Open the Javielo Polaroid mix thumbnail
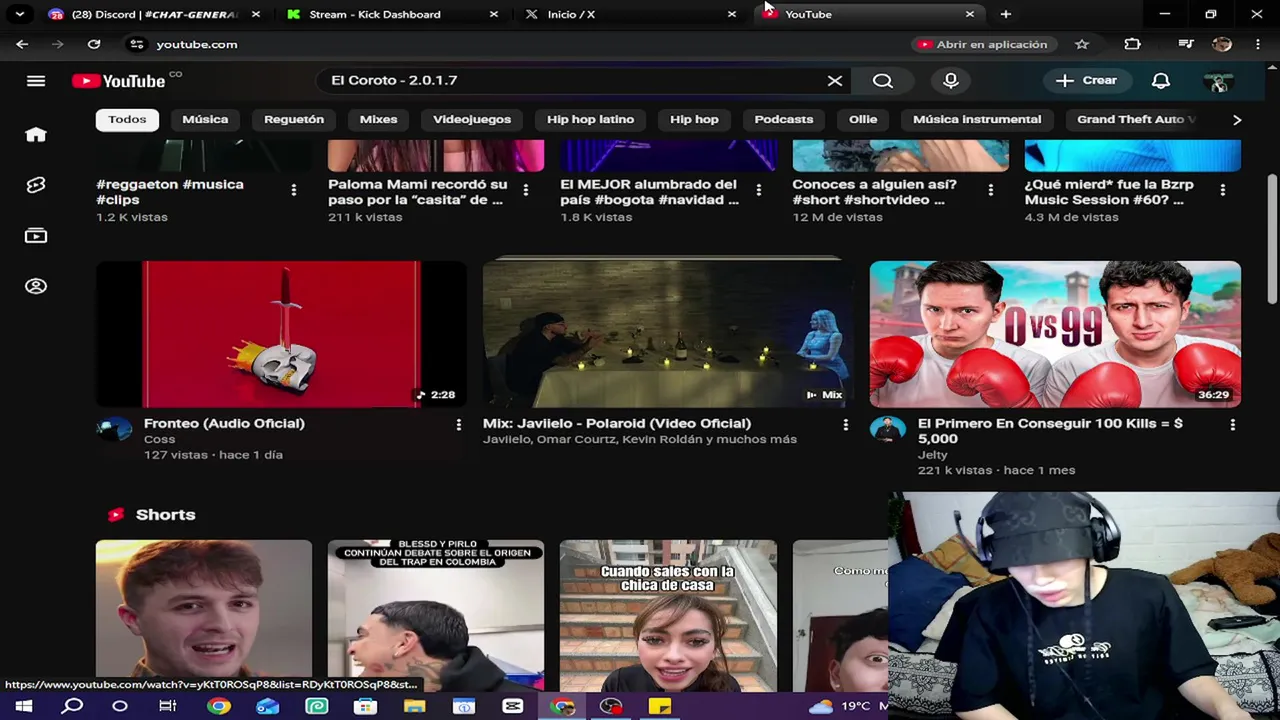Screen dimensions: 1280x720 668,334
